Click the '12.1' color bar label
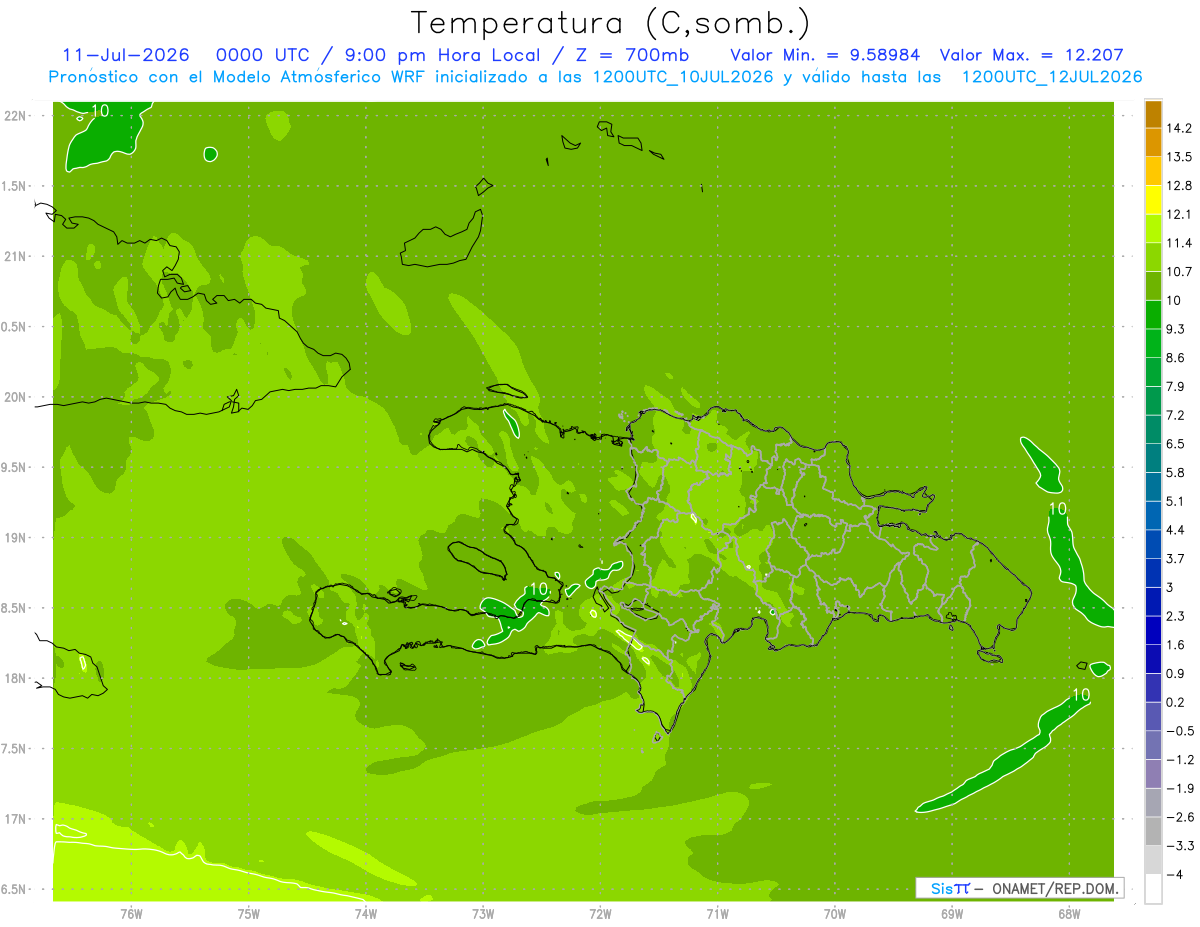Image resolution: width=1200 pixels, height=927 pixels. (x=1180, y=215)
